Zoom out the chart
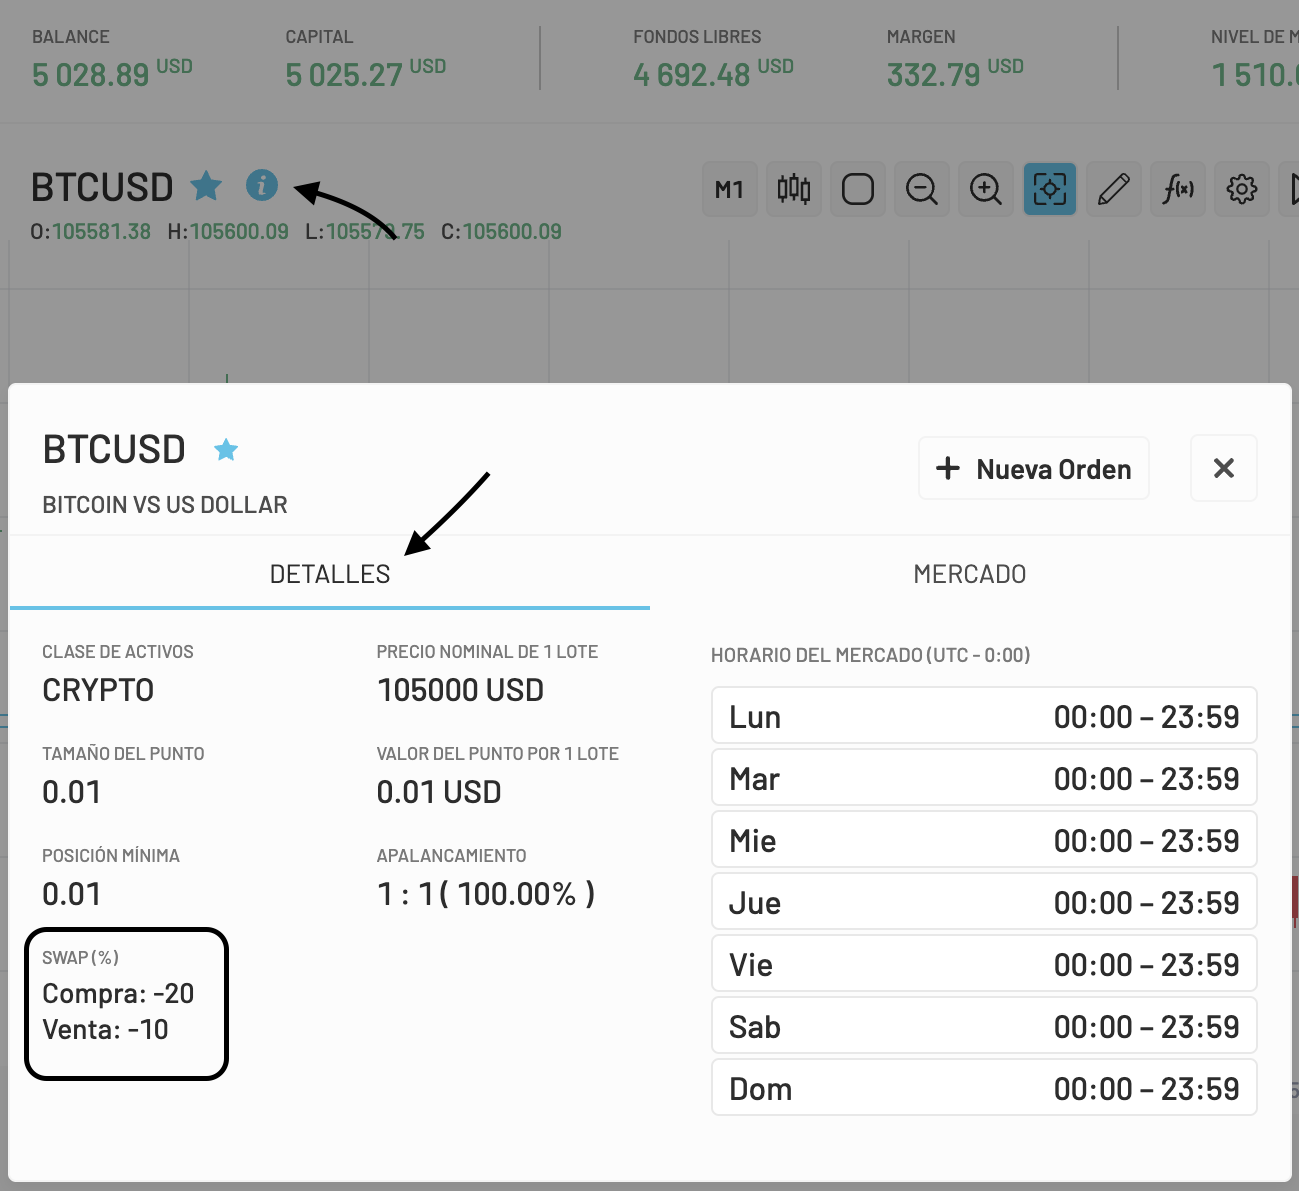Viewport: 1299px width, 1191px height. [x=922, y=189]
